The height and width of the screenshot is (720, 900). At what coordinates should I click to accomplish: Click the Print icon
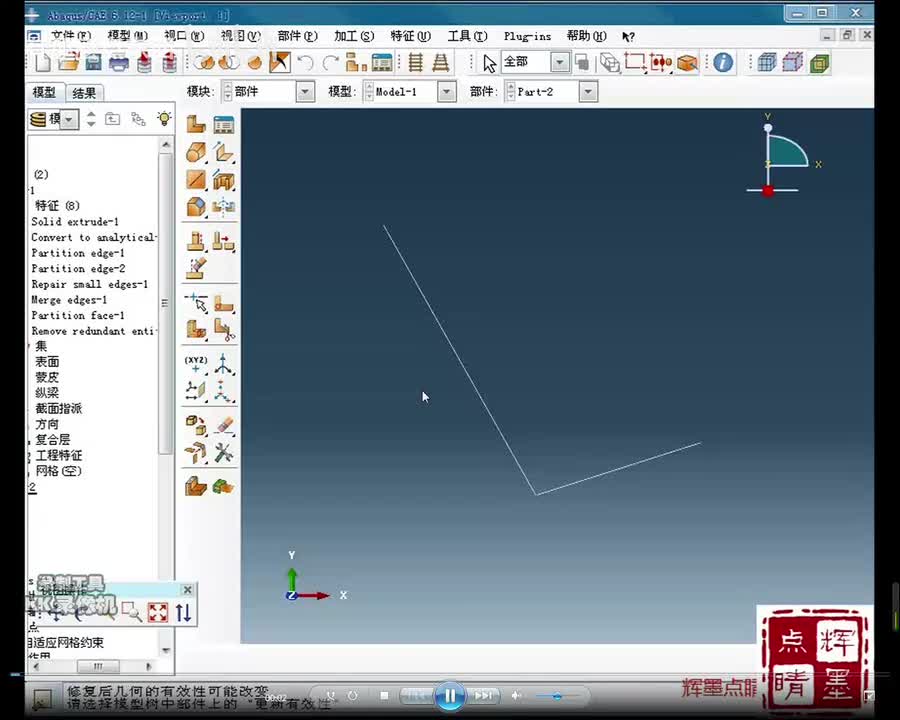[119, 62]
